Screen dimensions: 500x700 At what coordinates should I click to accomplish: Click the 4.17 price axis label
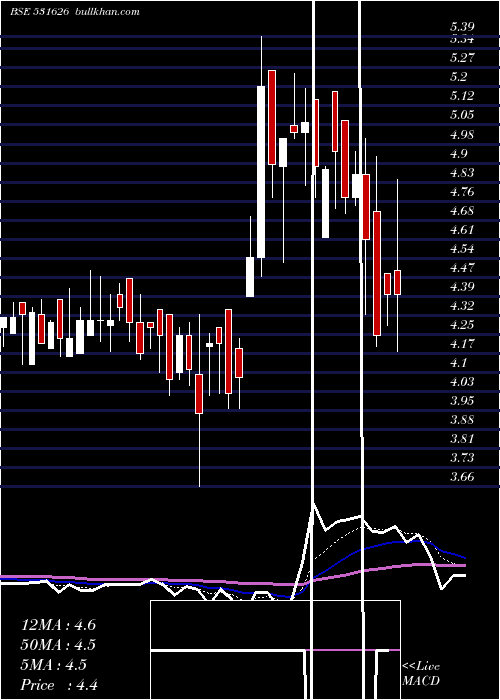[x=462, y=344]
